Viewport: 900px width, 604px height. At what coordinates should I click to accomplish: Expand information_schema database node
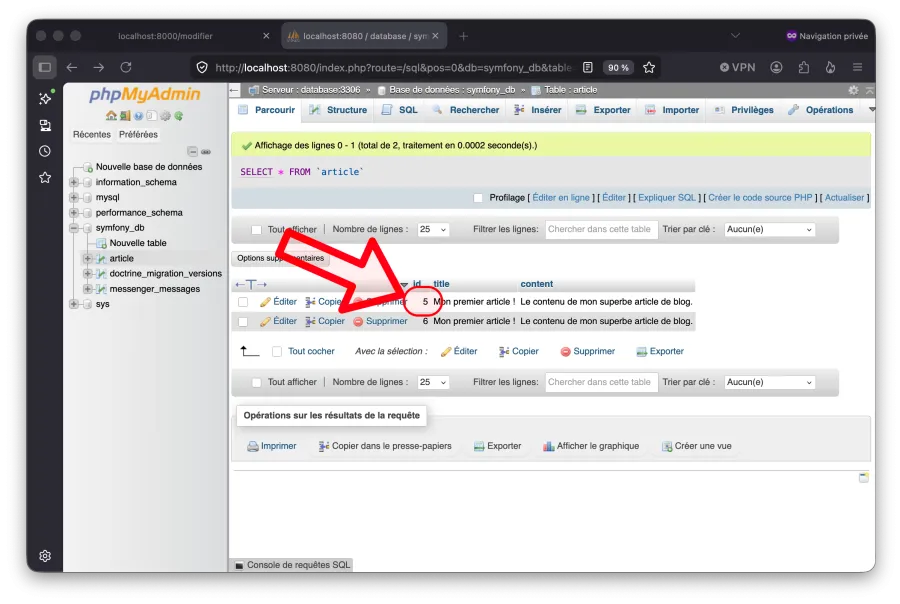74,183
